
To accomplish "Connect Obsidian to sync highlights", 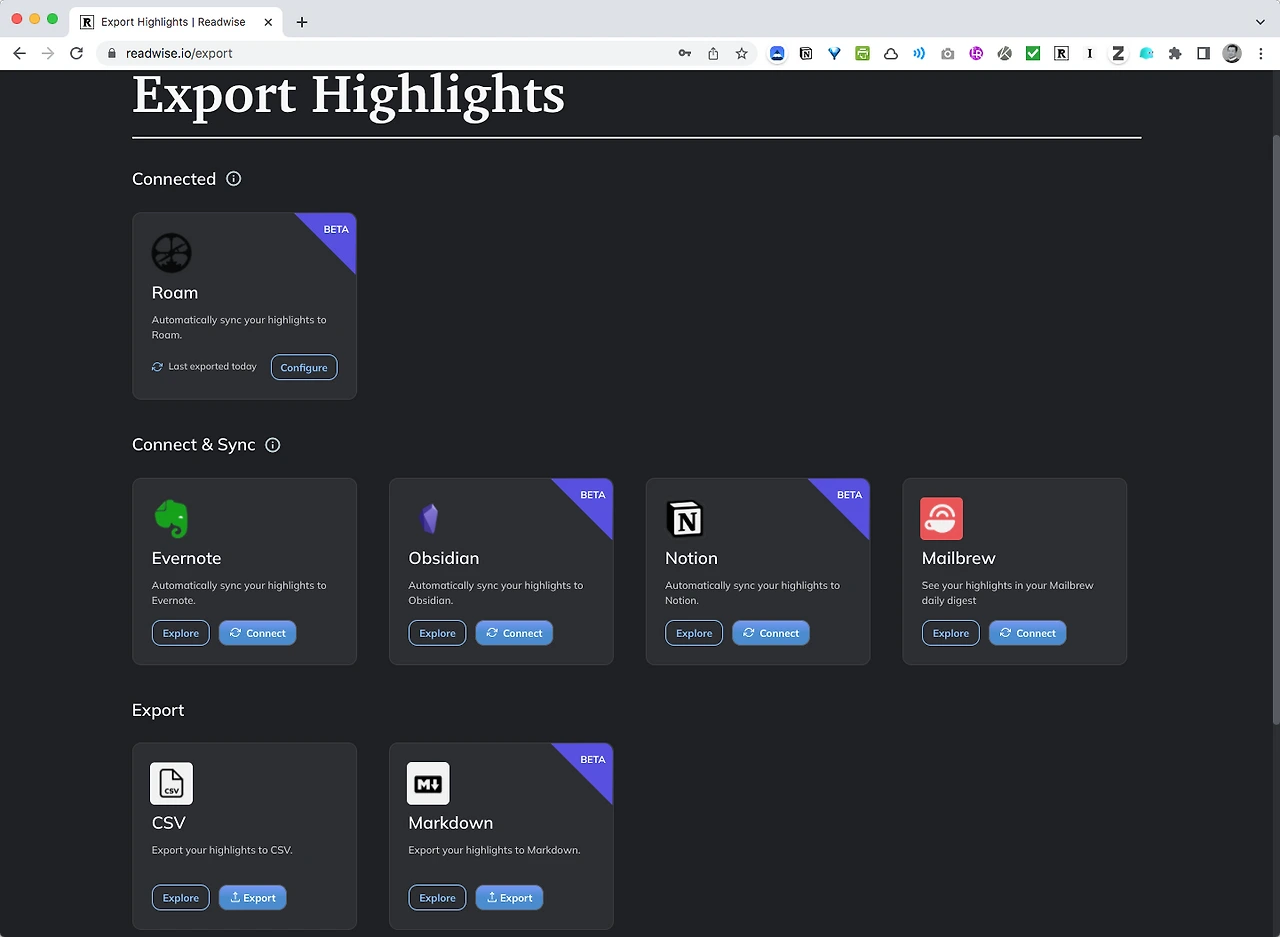I will pyautogui.click(x=515, y=633).
